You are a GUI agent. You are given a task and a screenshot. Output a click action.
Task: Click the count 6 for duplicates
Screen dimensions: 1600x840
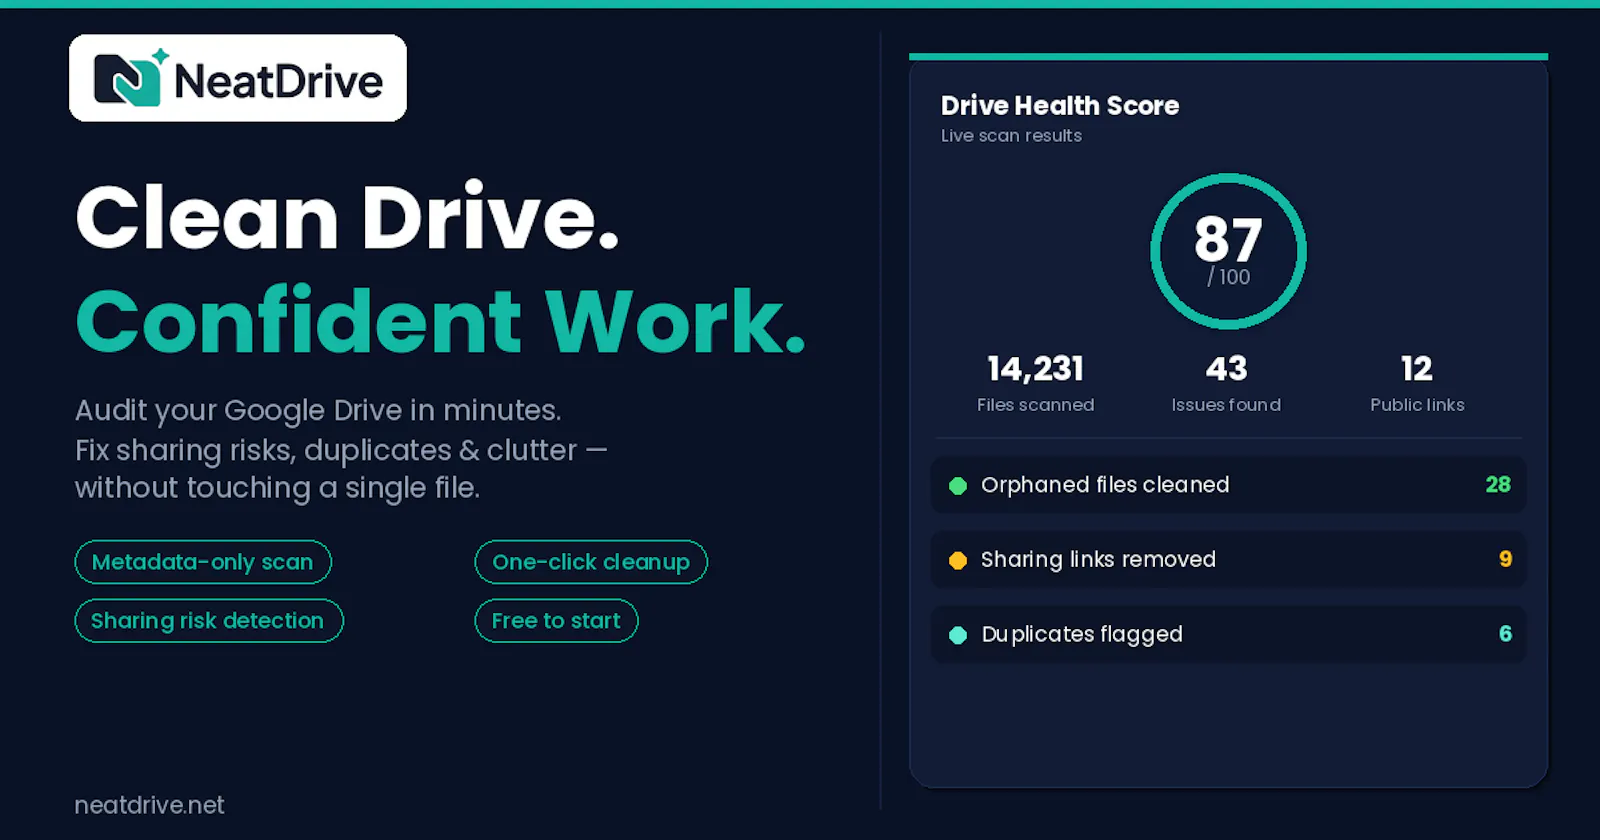pos(1505,634)
